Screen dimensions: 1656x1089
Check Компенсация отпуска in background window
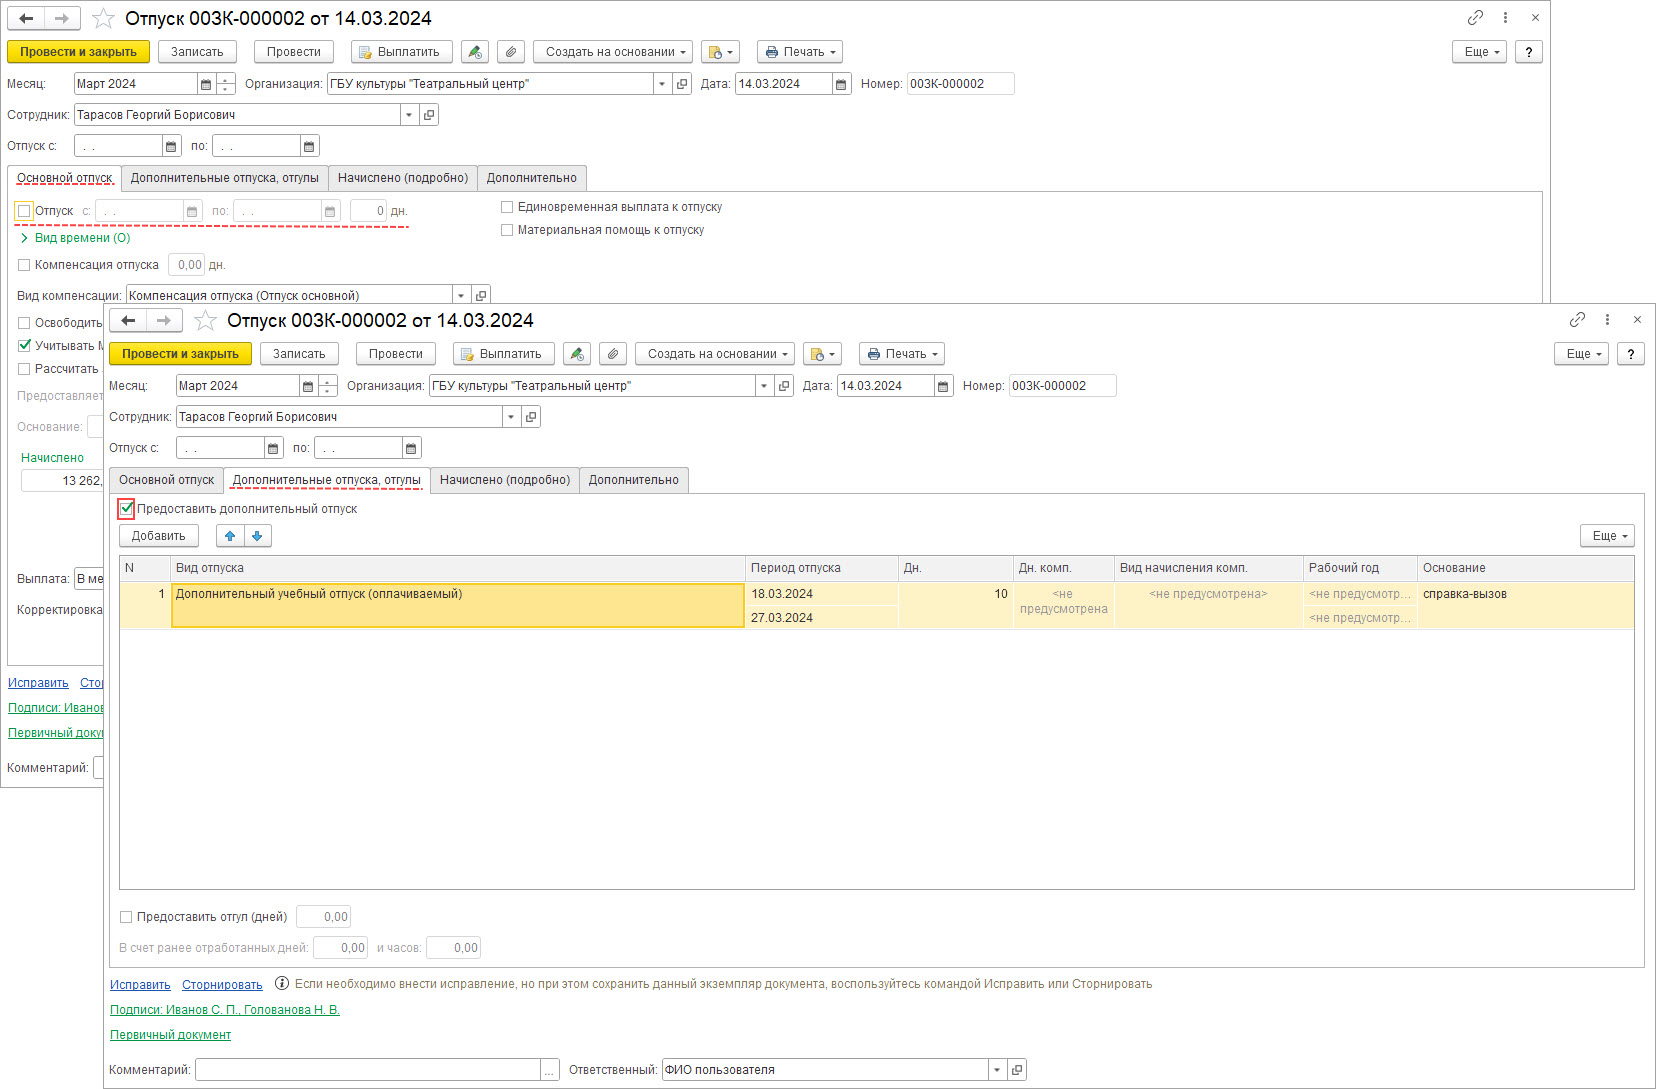[24, 265]
